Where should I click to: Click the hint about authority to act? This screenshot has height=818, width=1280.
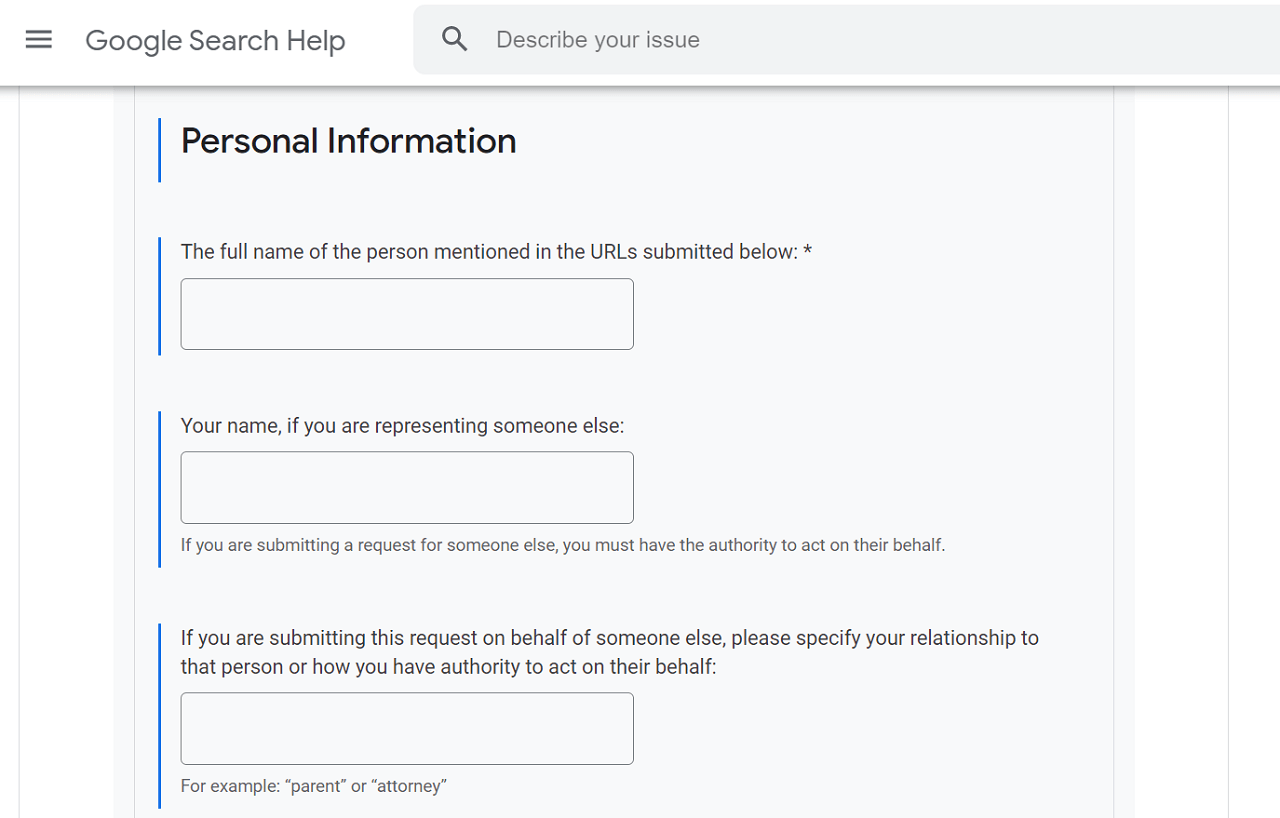563,545
